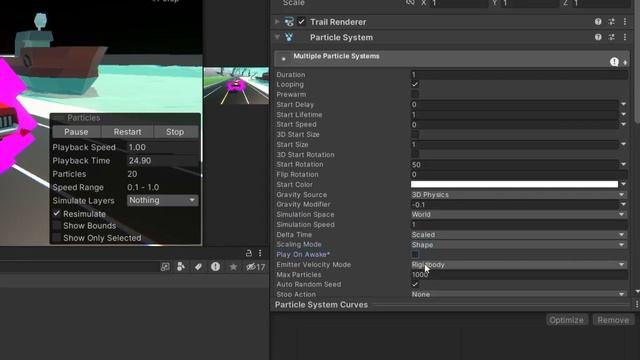
Task: Click the Remove curves button
Action: (x=613, y=320)
